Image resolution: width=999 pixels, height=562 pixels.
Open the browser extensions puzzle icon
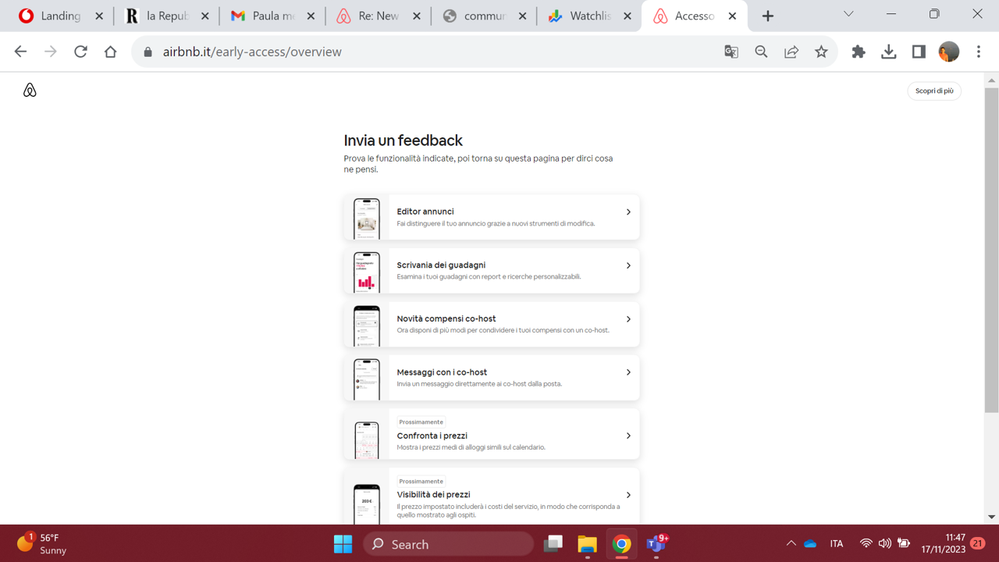point(858,52)
